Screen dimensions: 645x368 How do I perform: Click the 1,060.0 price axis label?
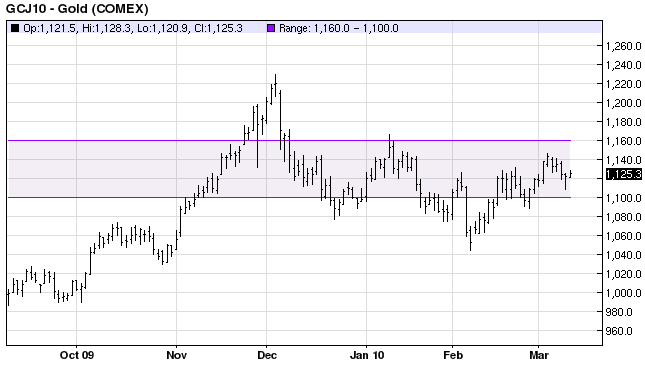point(623,236)
